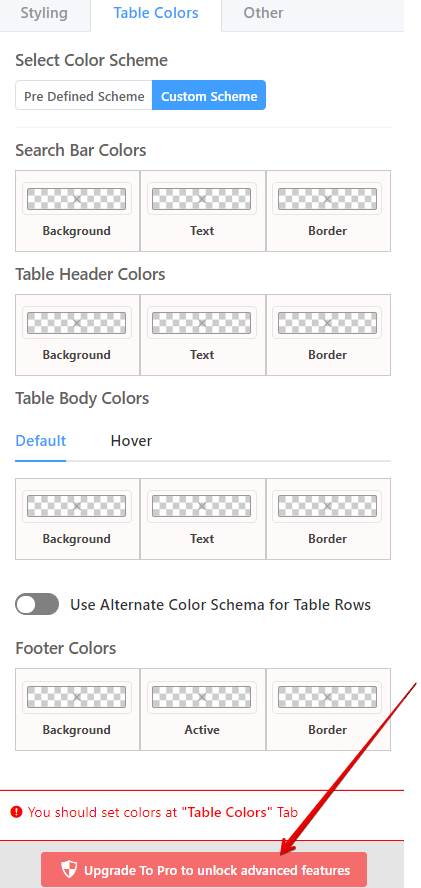421x888 pixels.
Task: Open the Other tab
Action: (x=263, y=13)
